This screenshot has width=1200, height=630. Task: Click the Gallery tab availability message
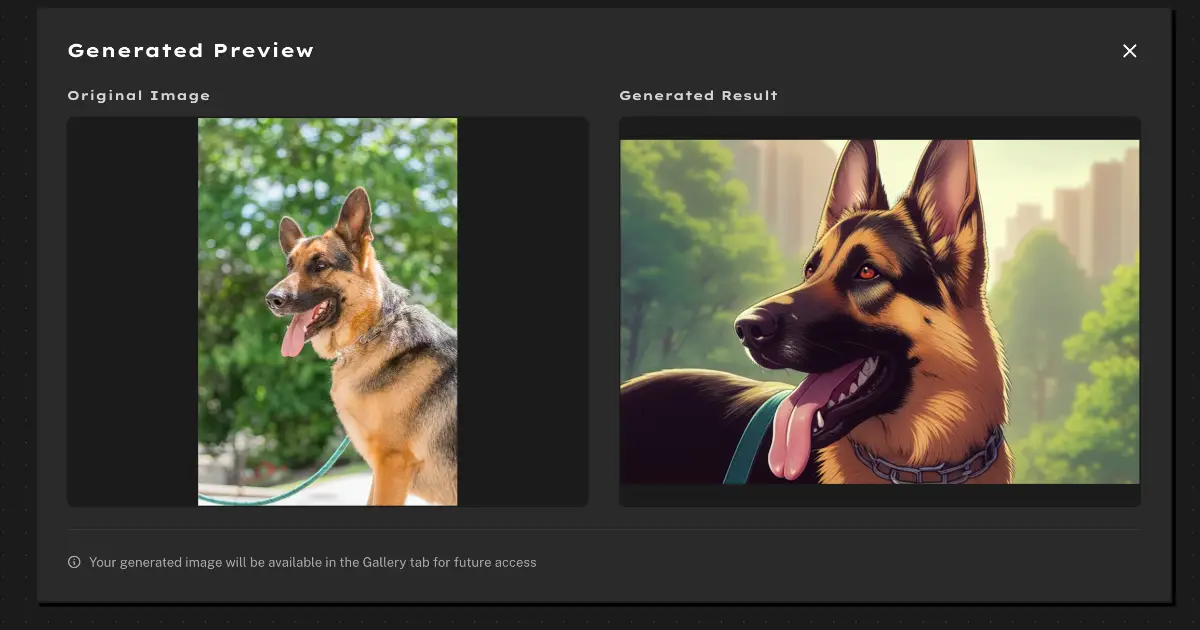pyautogui.click(x=312, y=562)
